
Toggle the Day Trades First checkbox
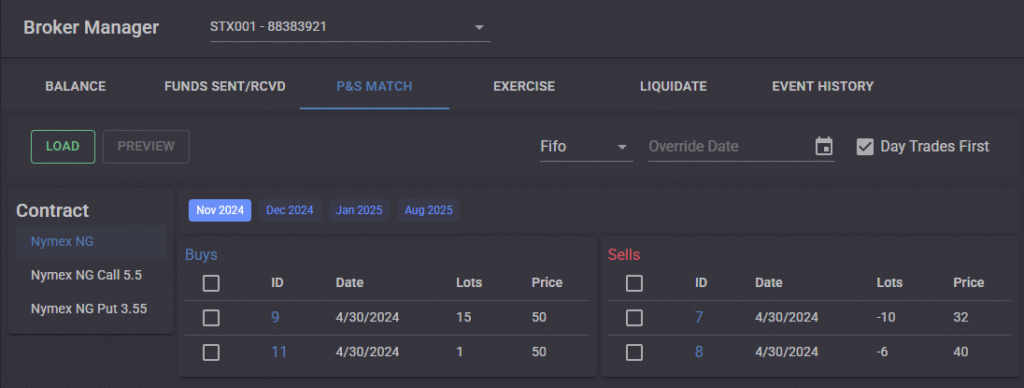click(x=865, y=146)
